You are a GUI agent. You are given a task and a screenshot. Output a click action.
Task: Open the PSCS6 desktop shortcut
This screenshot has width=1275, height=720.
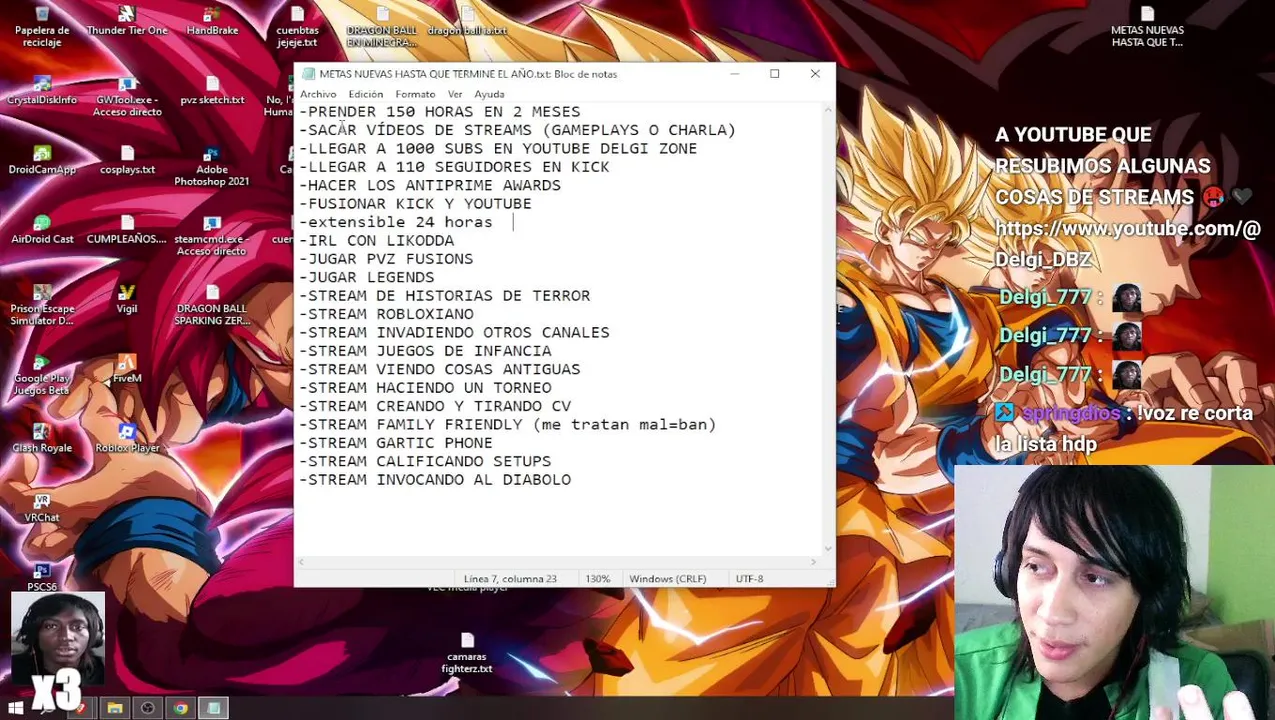click(42, 577)
